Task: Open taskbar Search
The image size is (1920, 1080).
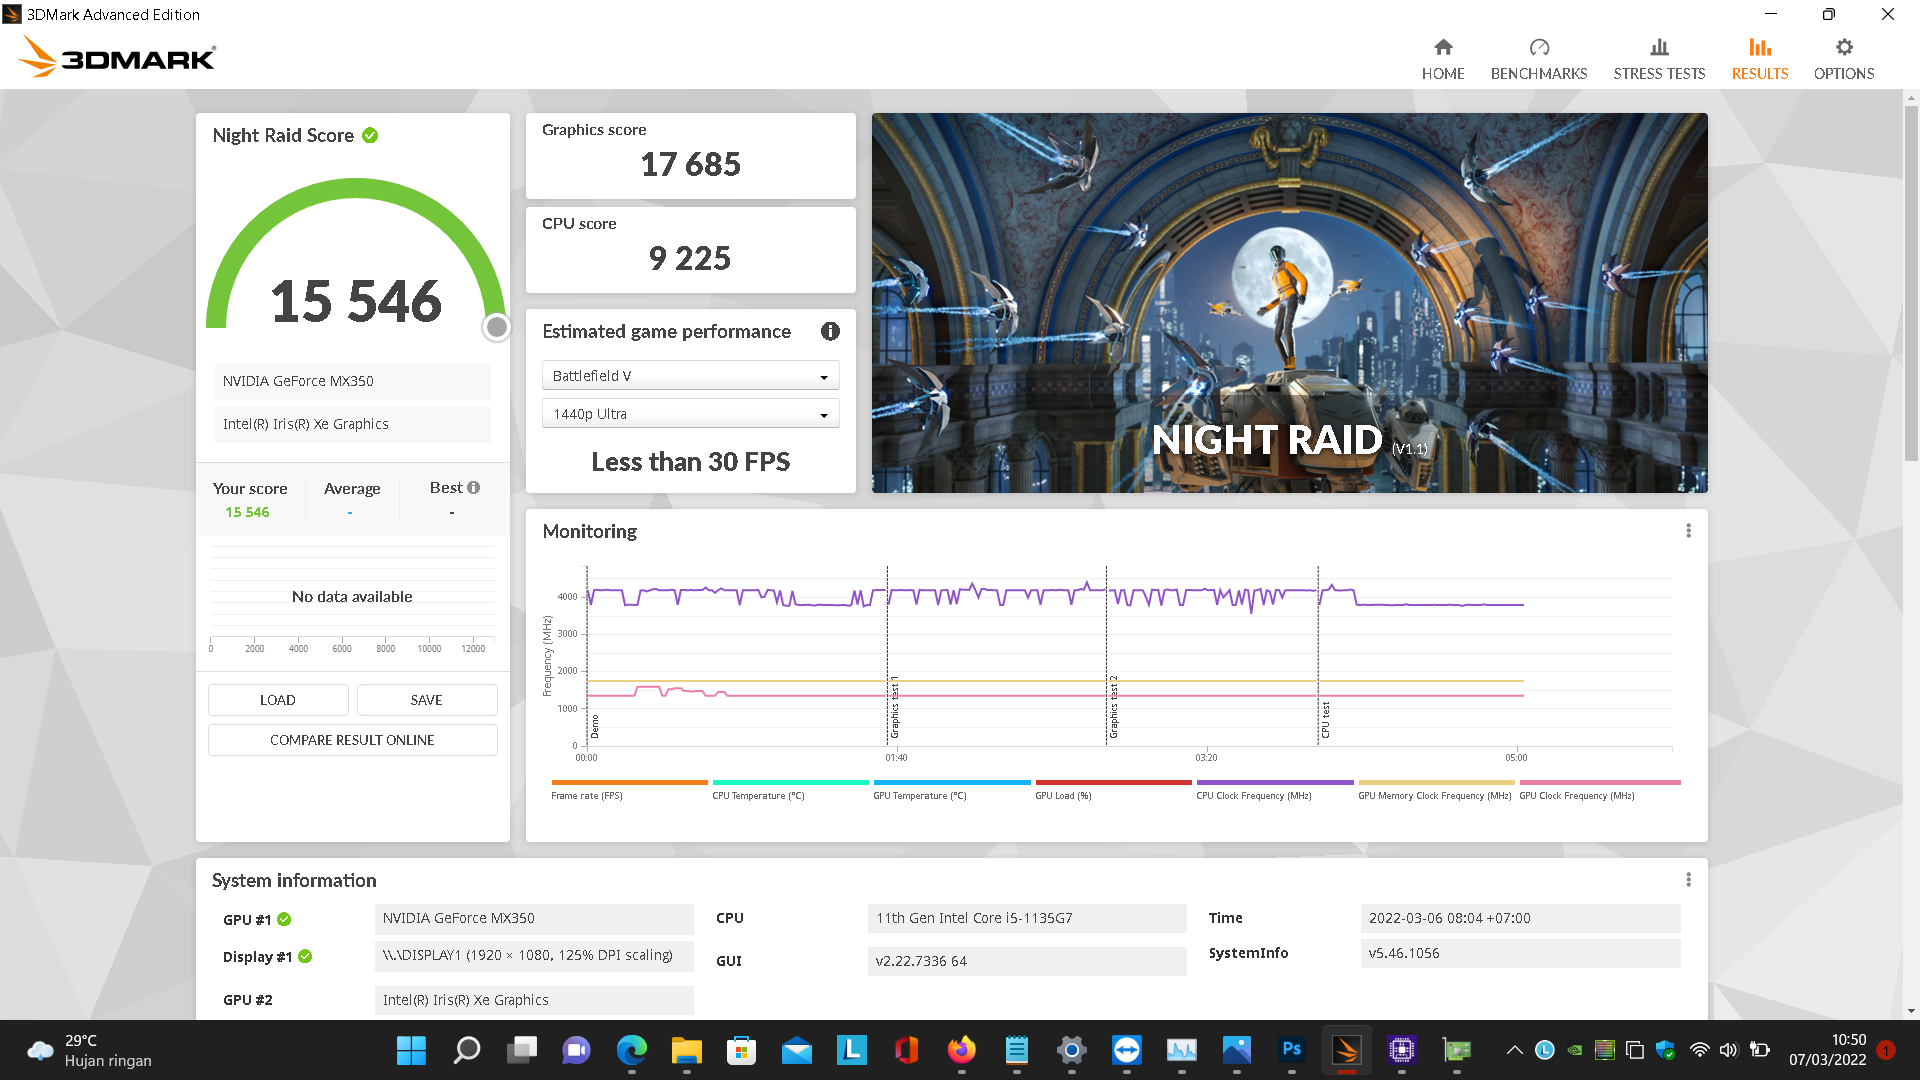Action: (466, 1050)
